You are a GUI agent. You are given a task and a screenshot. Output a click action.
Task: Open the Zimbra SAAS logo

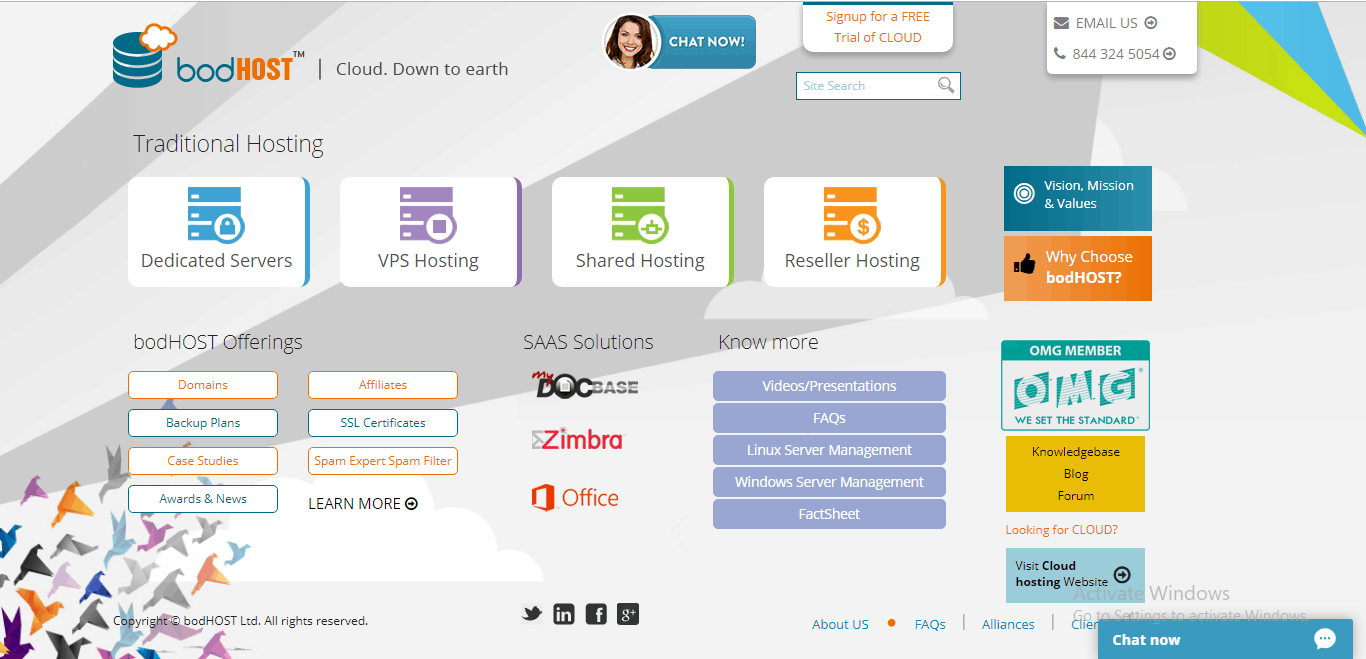click(577, 439)
